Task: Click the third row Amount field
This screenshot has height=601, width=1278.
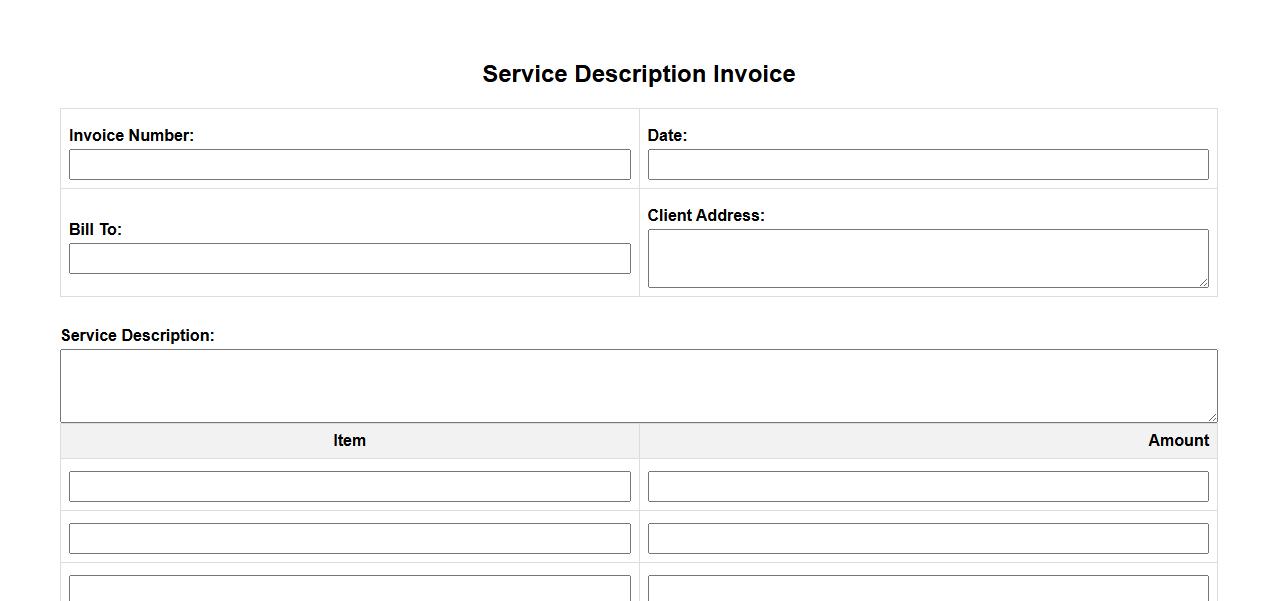Action: click(x=927, y=588)
